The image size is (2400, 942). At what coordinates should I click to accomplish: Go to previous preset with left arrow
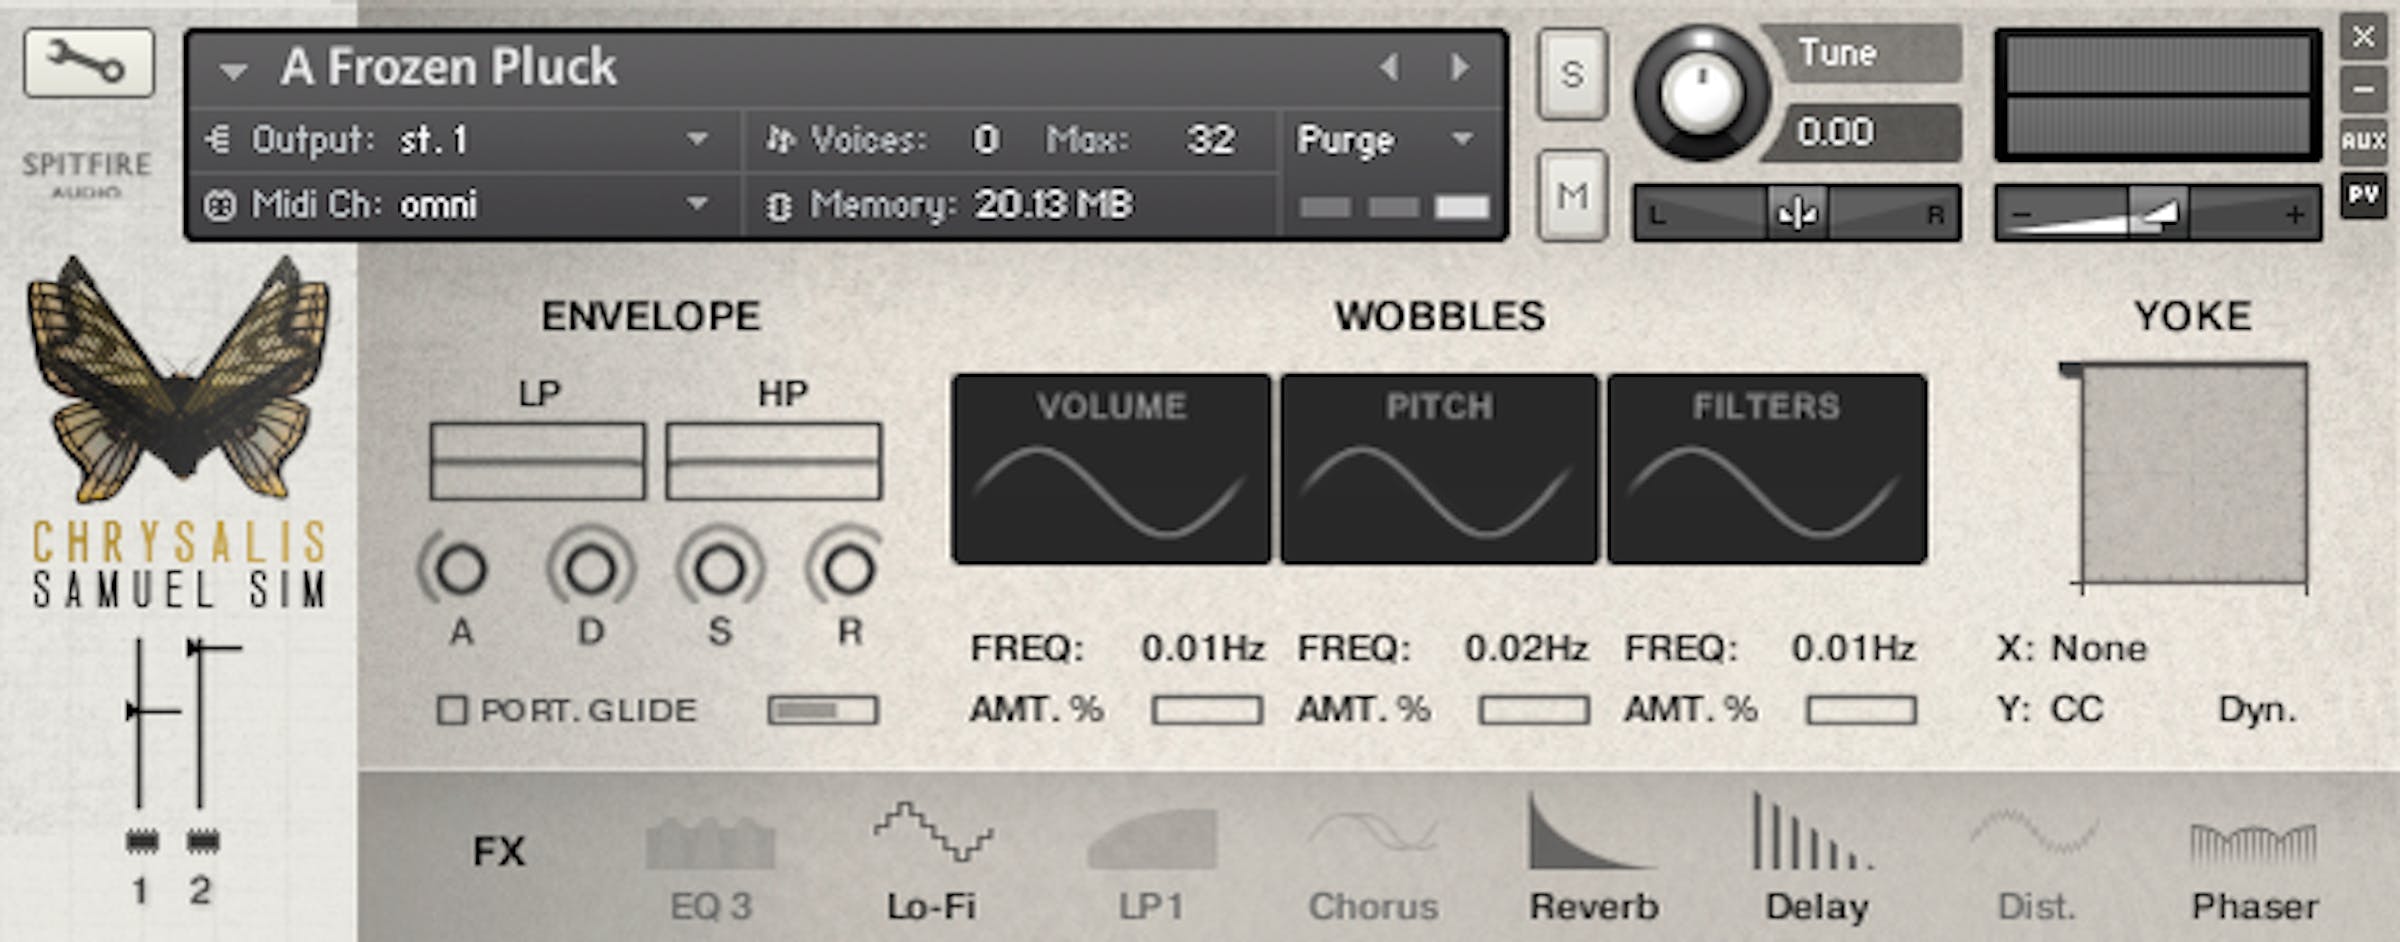1389,67
